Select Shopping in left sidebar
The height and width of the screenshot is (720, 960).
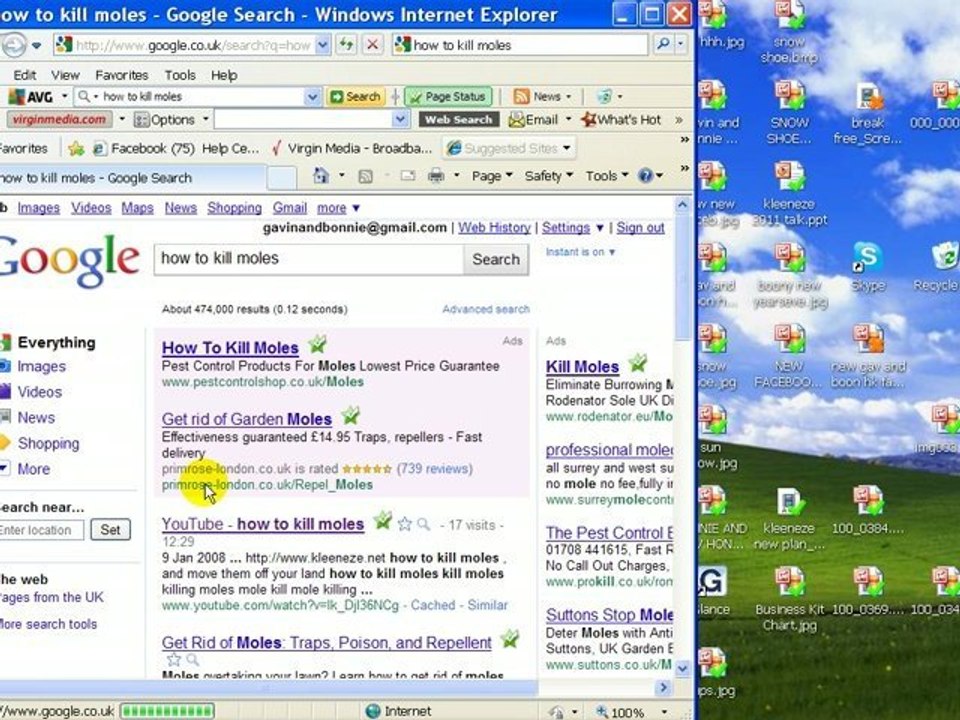coord(48,443)
